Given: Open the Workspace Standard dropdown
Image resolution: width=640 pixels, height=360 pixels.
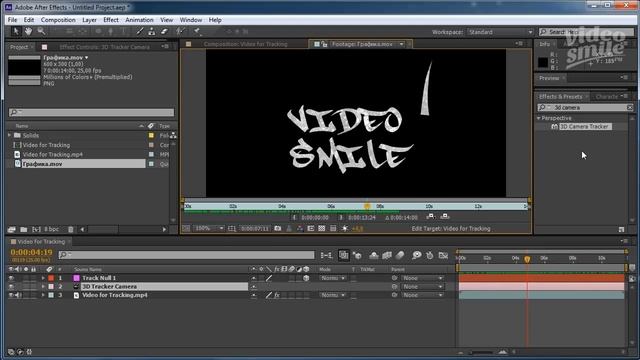Looking at the screenshot, I should (x=500, y=32).
